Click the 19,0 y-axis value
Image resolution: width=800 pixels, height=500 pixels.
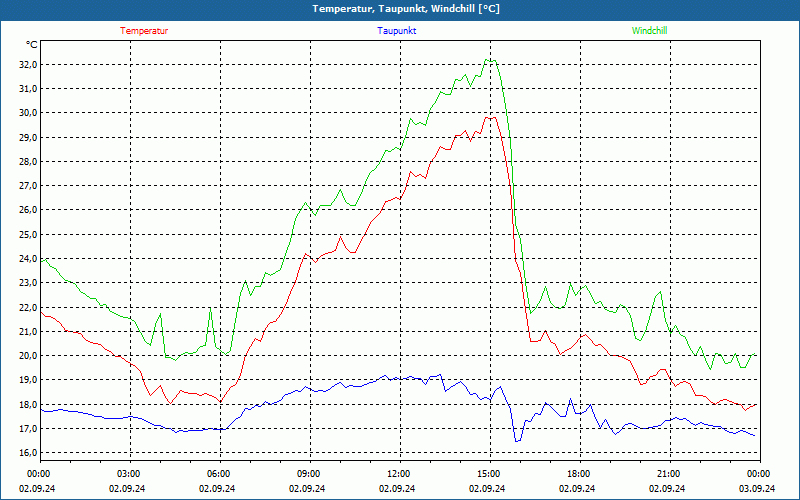point(29,380)
